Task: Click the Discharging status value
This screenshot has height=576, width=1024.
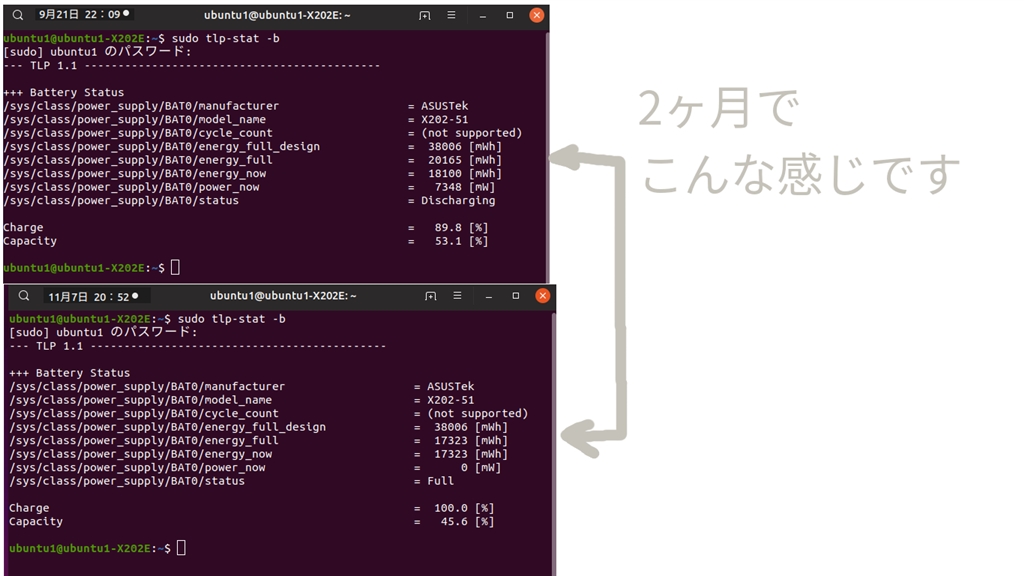Action: tap(458, 200)
